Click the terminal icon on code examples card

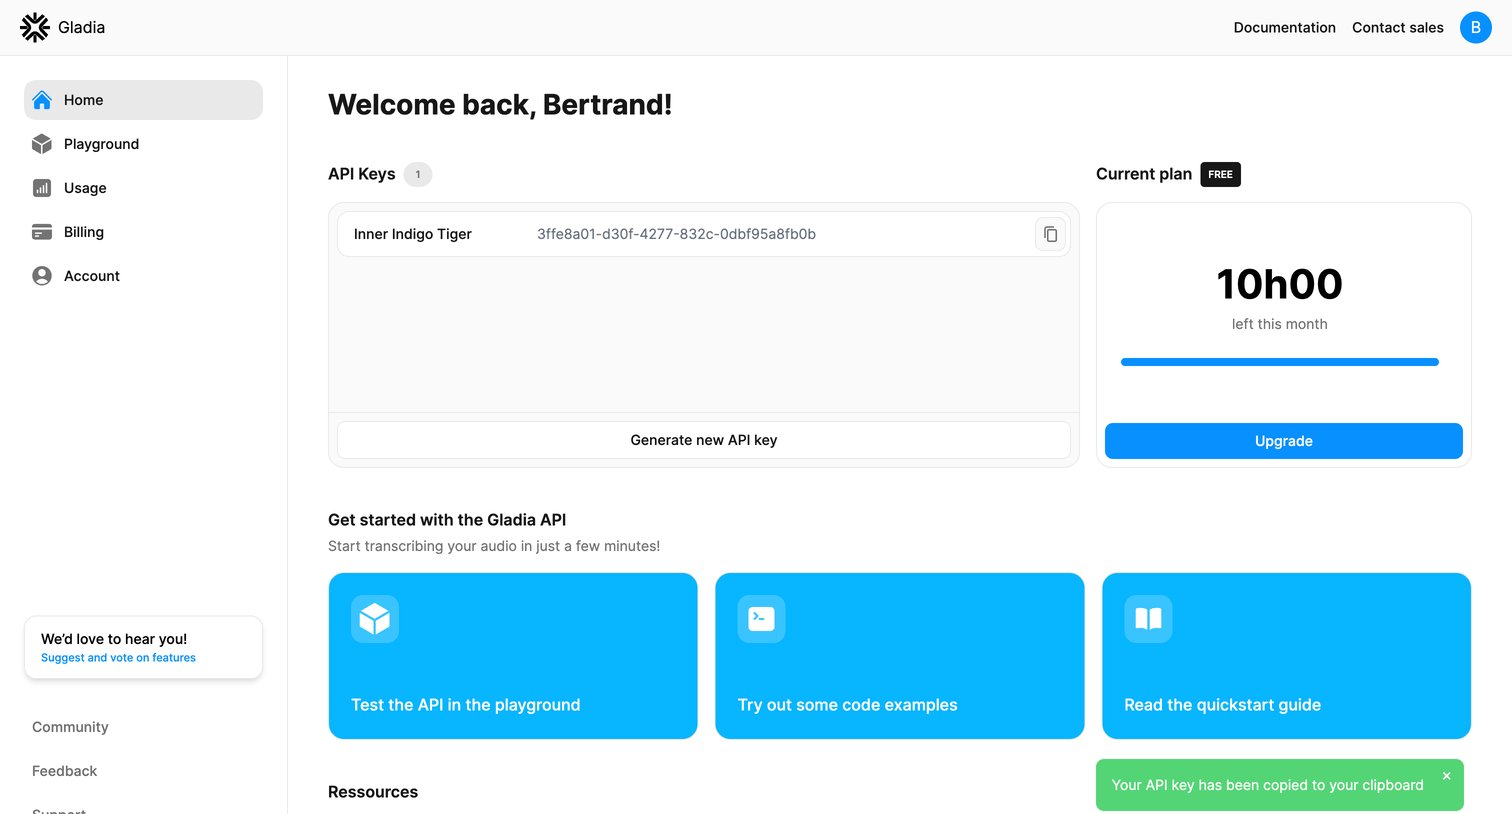click(762, 619)
